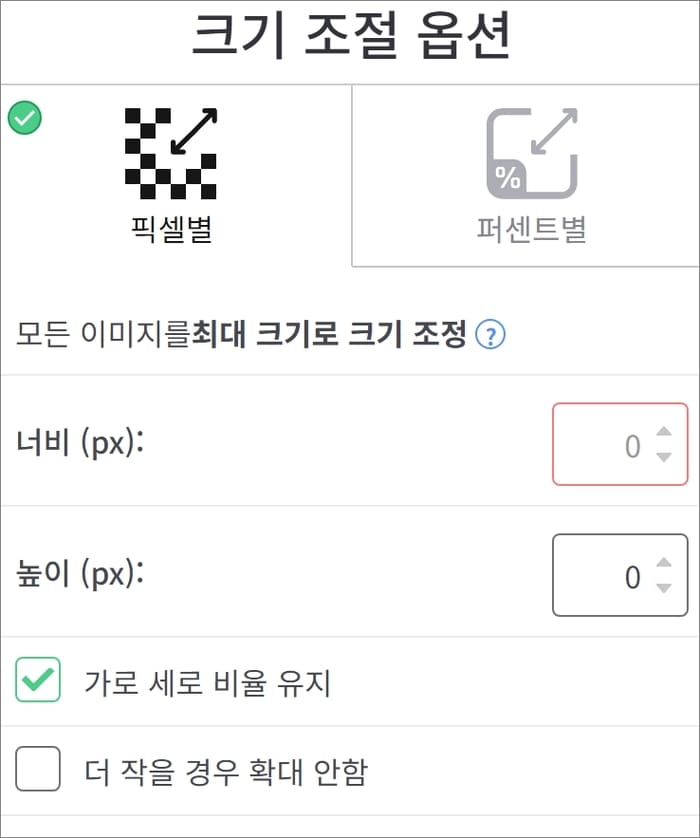Viewport: 700px width, 838px height.
Task: Increase 너비 (px) with up arrow
Action: pos(664,431)
